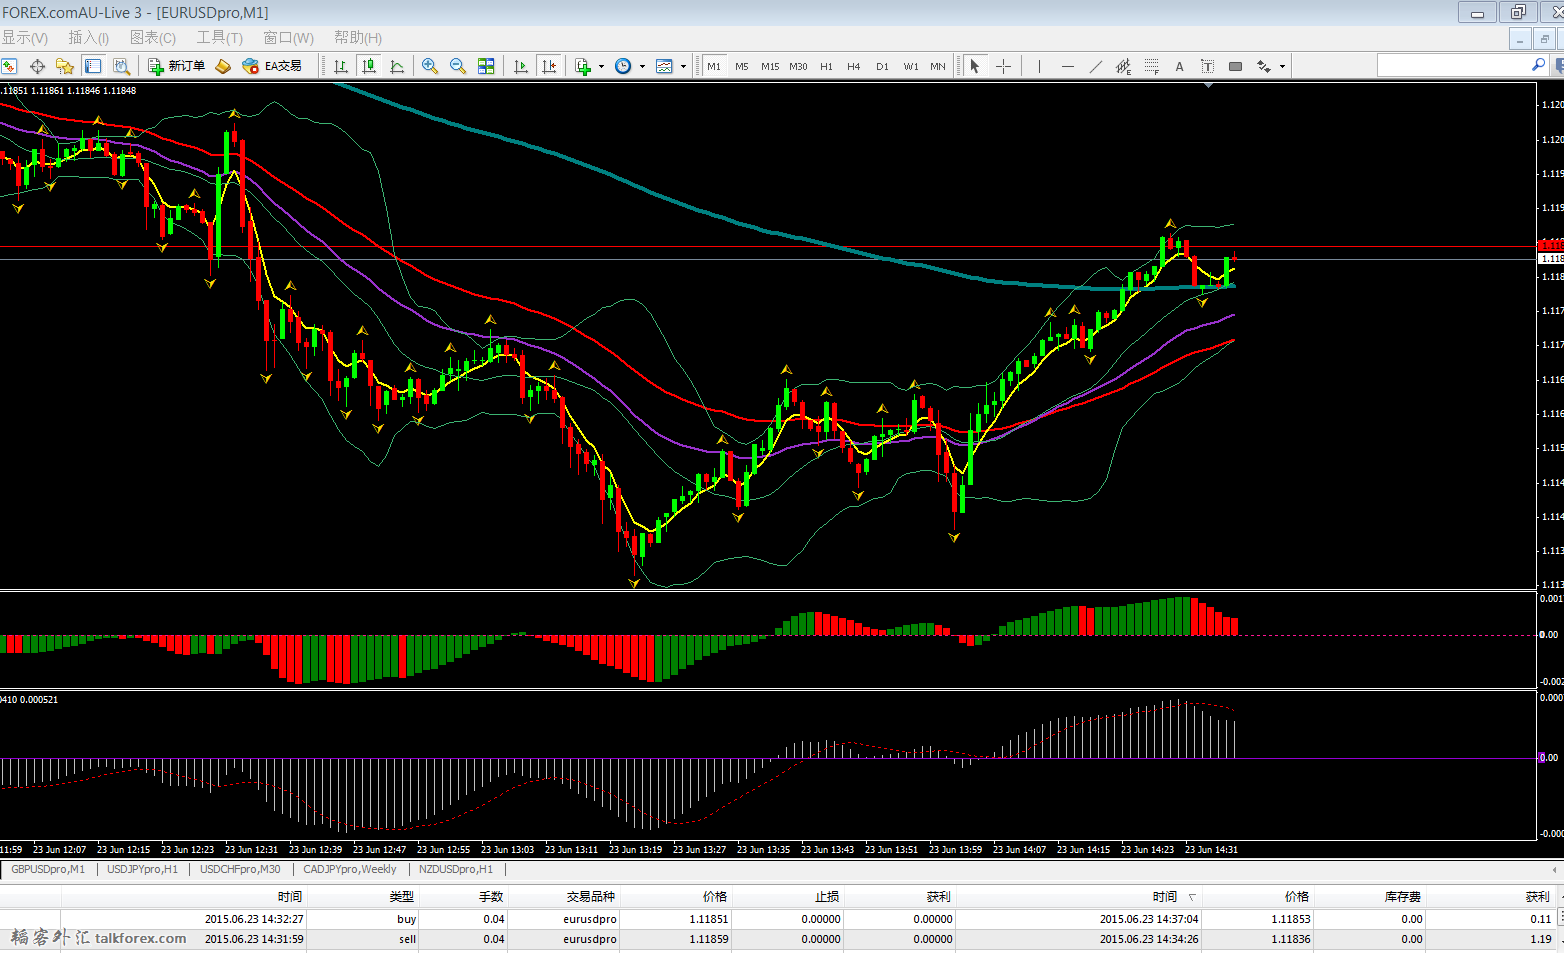Open the 帮助(H) help menu
Viewport: 1564px width, 953px height.
point(358,38)
